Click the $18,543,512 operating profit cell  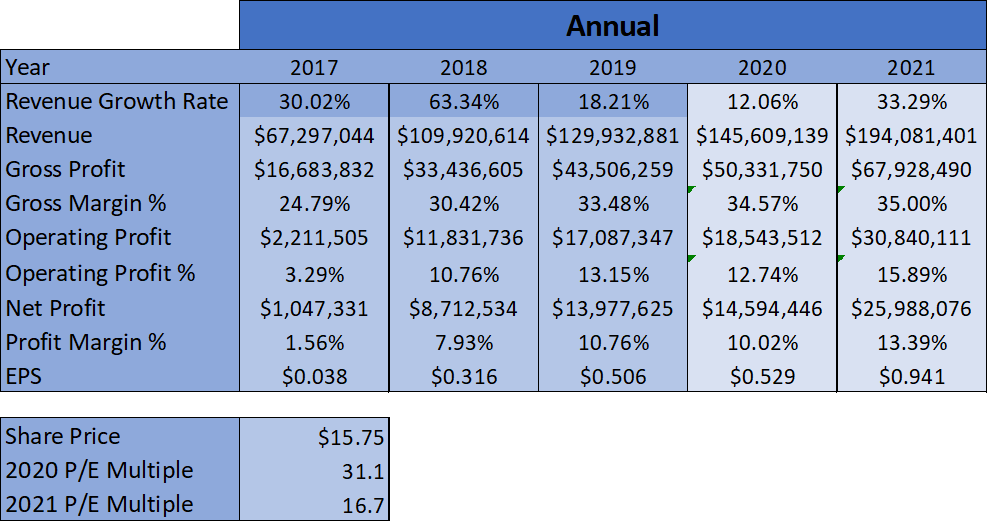point(762,237)
